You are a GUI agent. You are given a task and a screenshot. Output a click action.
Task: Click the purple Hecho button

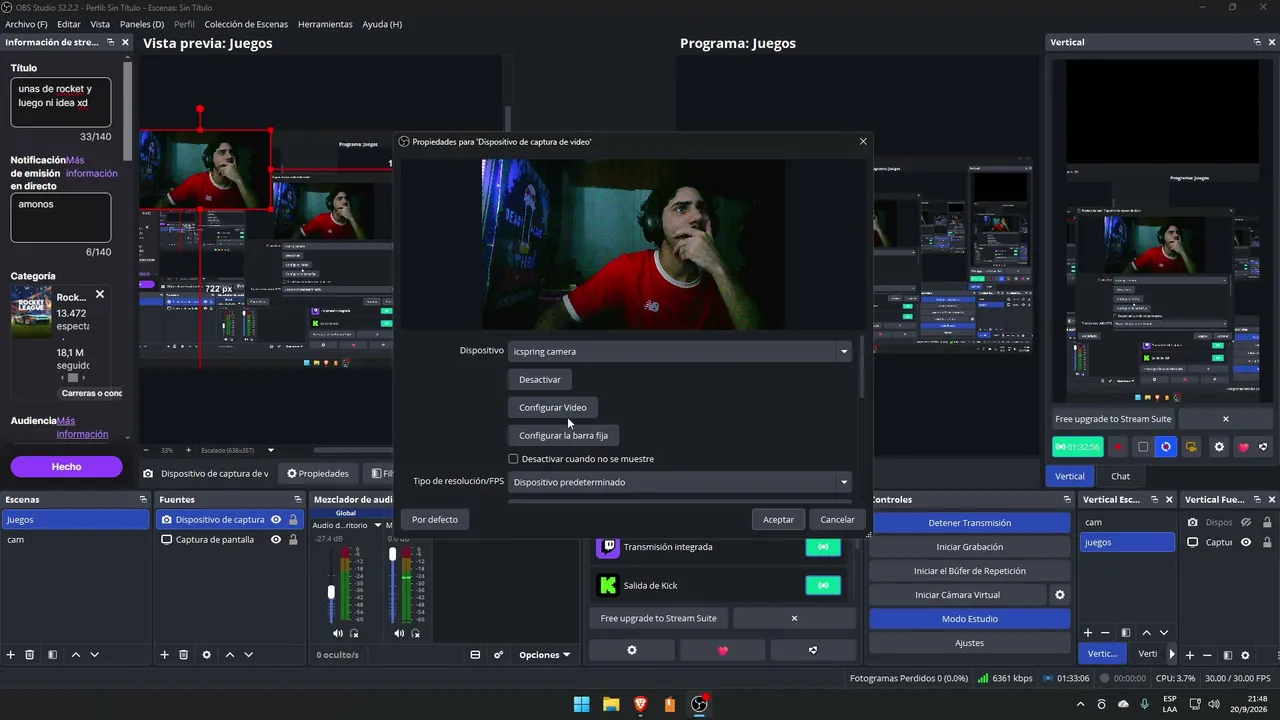[x=66, y=467]
